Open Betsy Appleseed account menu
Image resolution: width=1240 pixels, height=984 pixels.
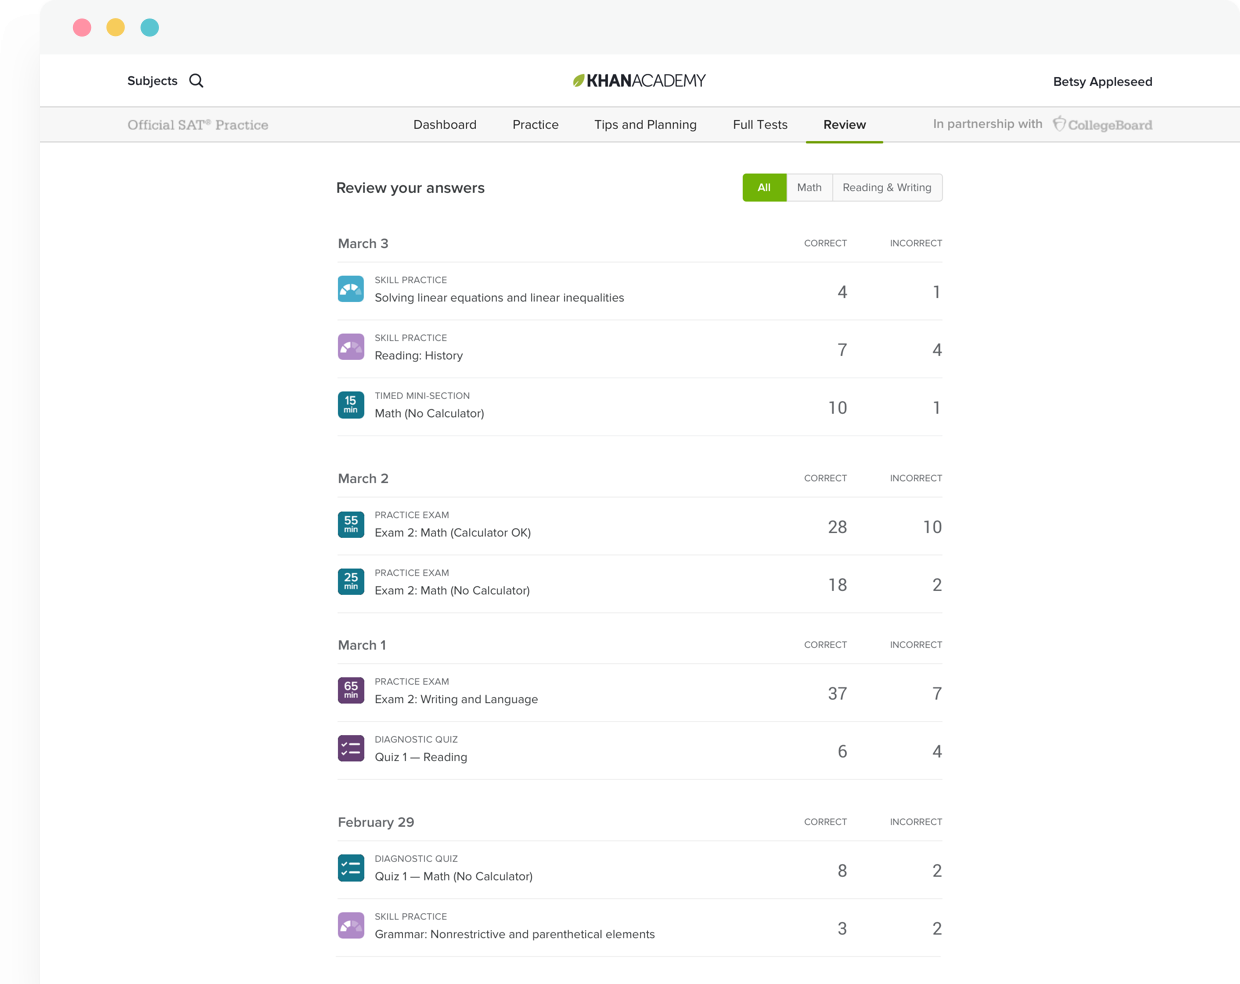pyautogui.click(x=1102, y=82)
